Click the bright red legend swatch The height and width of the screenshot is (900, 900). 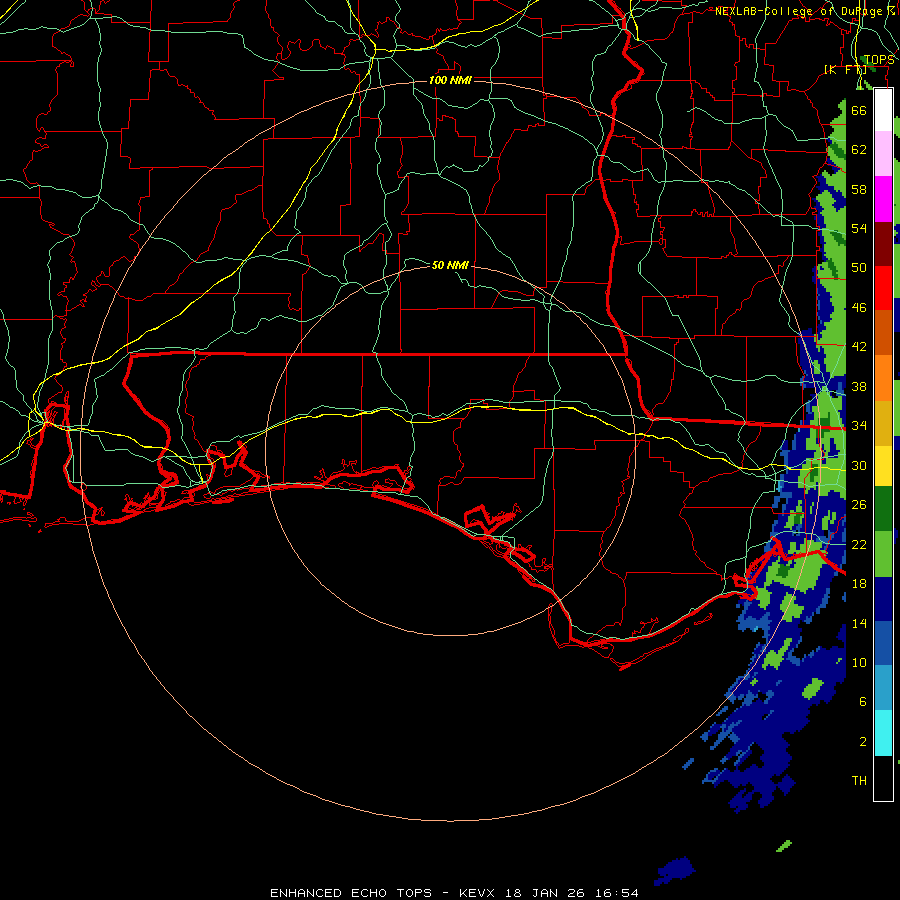(883, 288)
